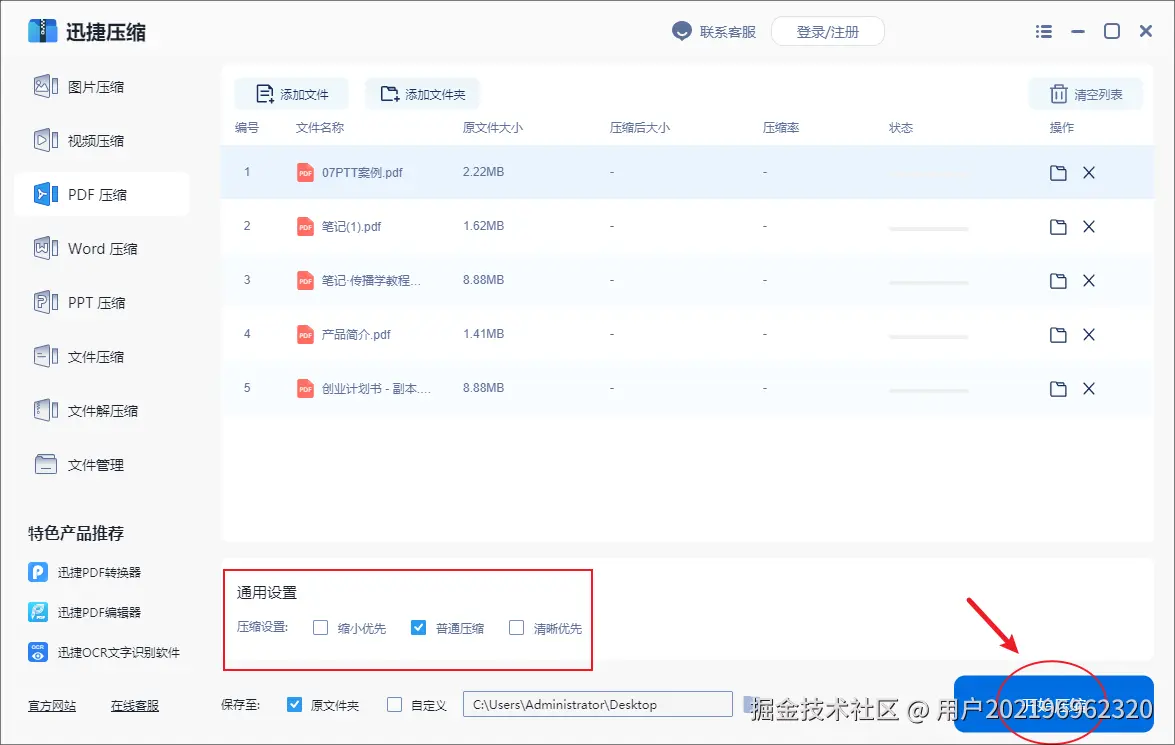Click the 文件名称 column header
The height and width of the screenshot is (745, 1175).
[x=320, y=127]
